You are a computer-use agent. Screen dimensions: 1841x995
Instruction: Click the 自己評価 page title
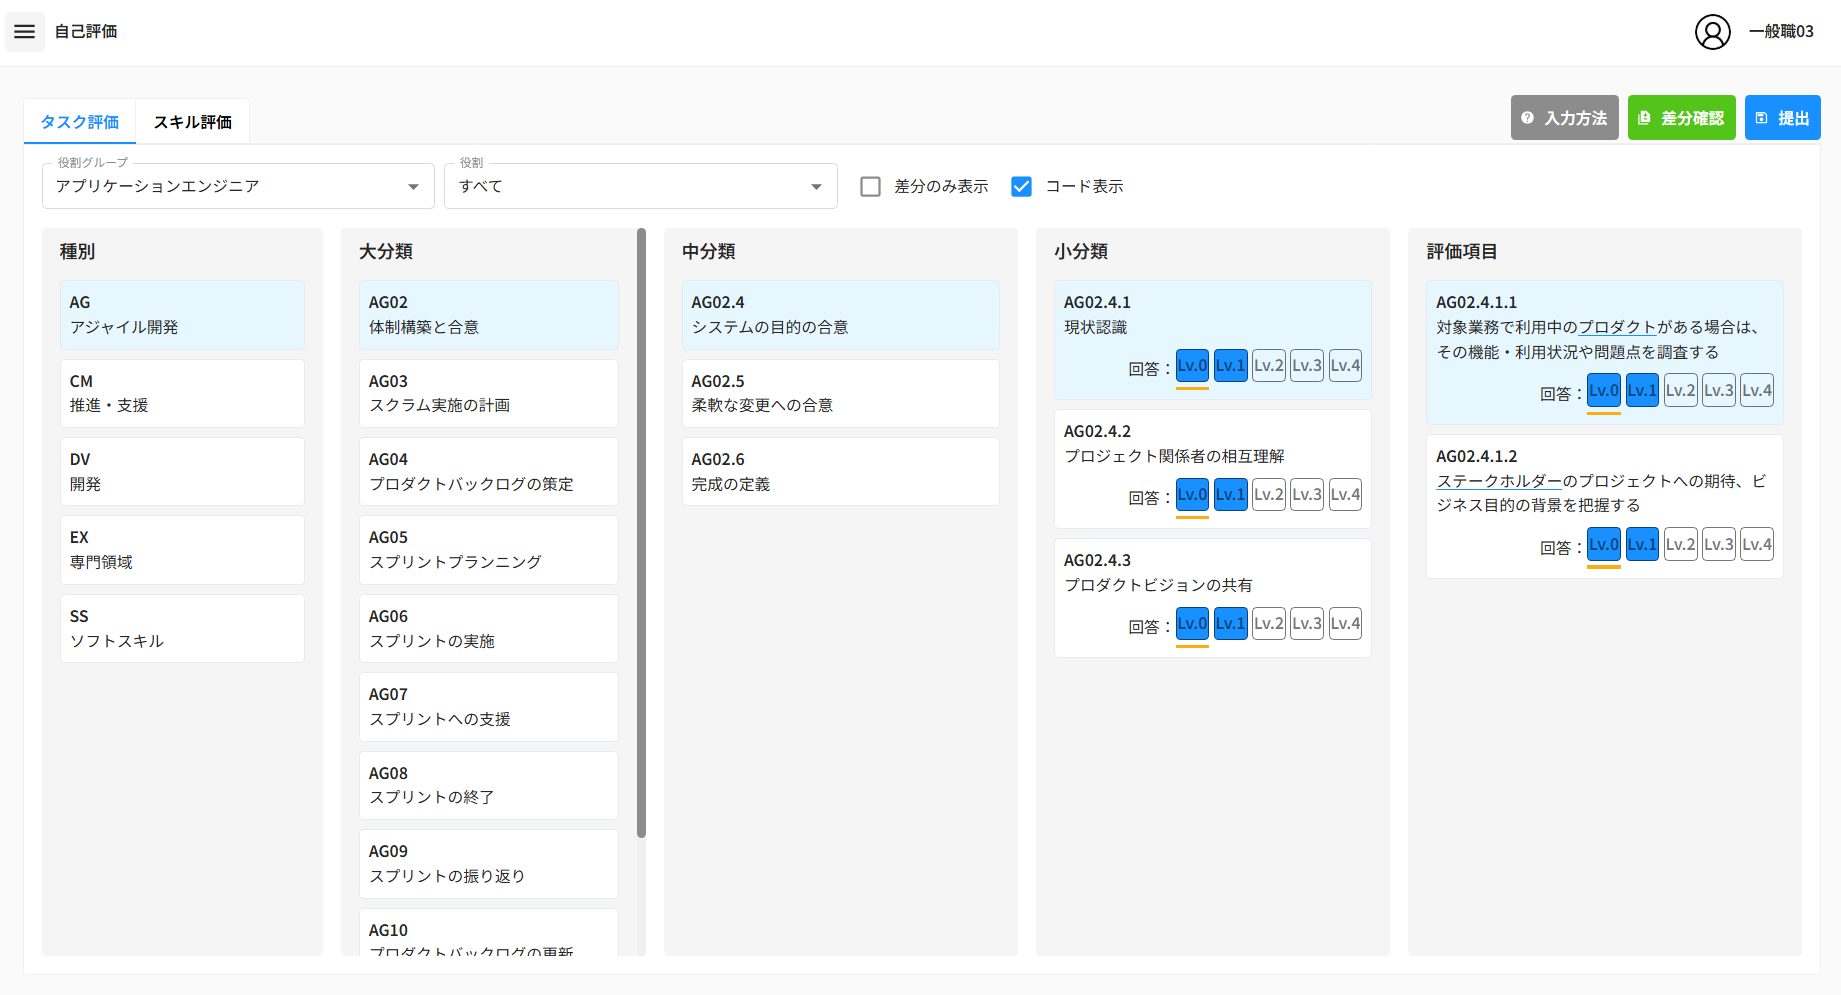86,32
